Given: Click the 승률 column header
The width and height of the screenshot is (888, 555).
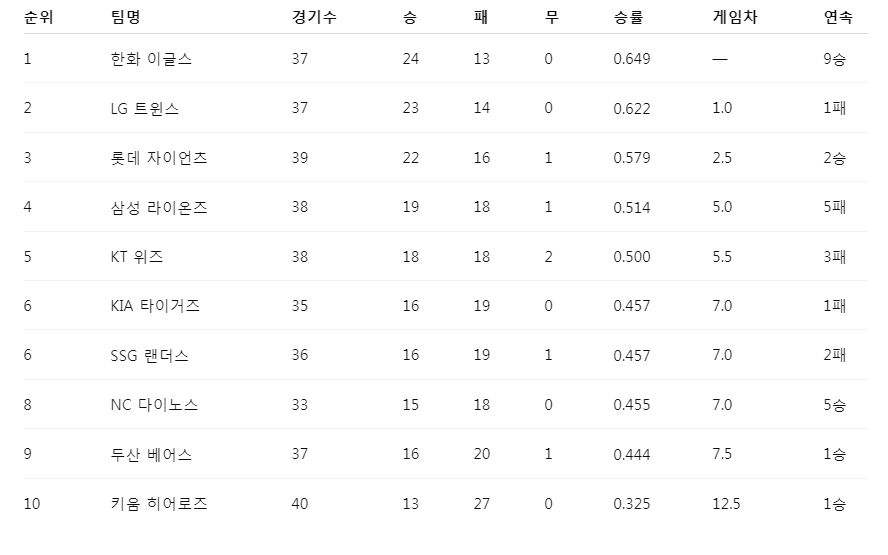Looking at the screenshot, I should (628, 17).
